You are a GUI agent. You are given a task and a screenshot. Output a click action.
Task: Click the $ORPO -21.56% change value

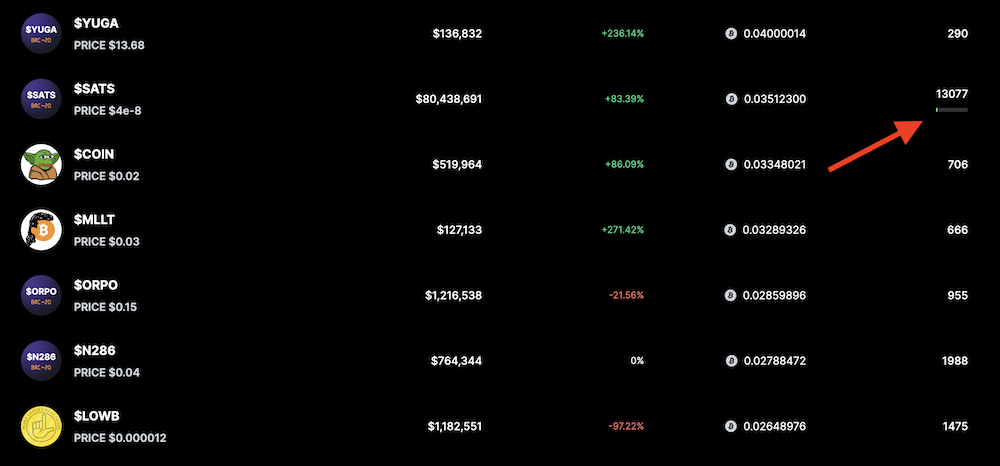pos(626,296)
